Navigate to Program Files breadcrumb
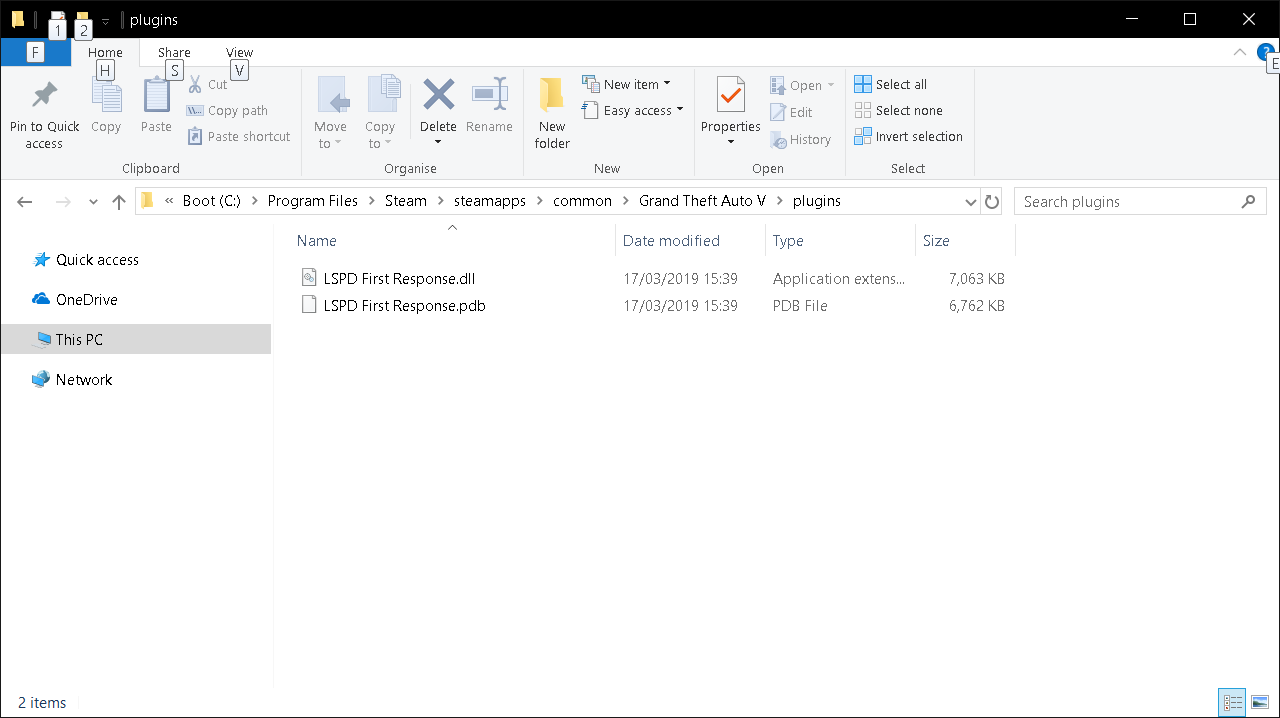Screen dimensions: 1280x718 click(x=312, y=201)
